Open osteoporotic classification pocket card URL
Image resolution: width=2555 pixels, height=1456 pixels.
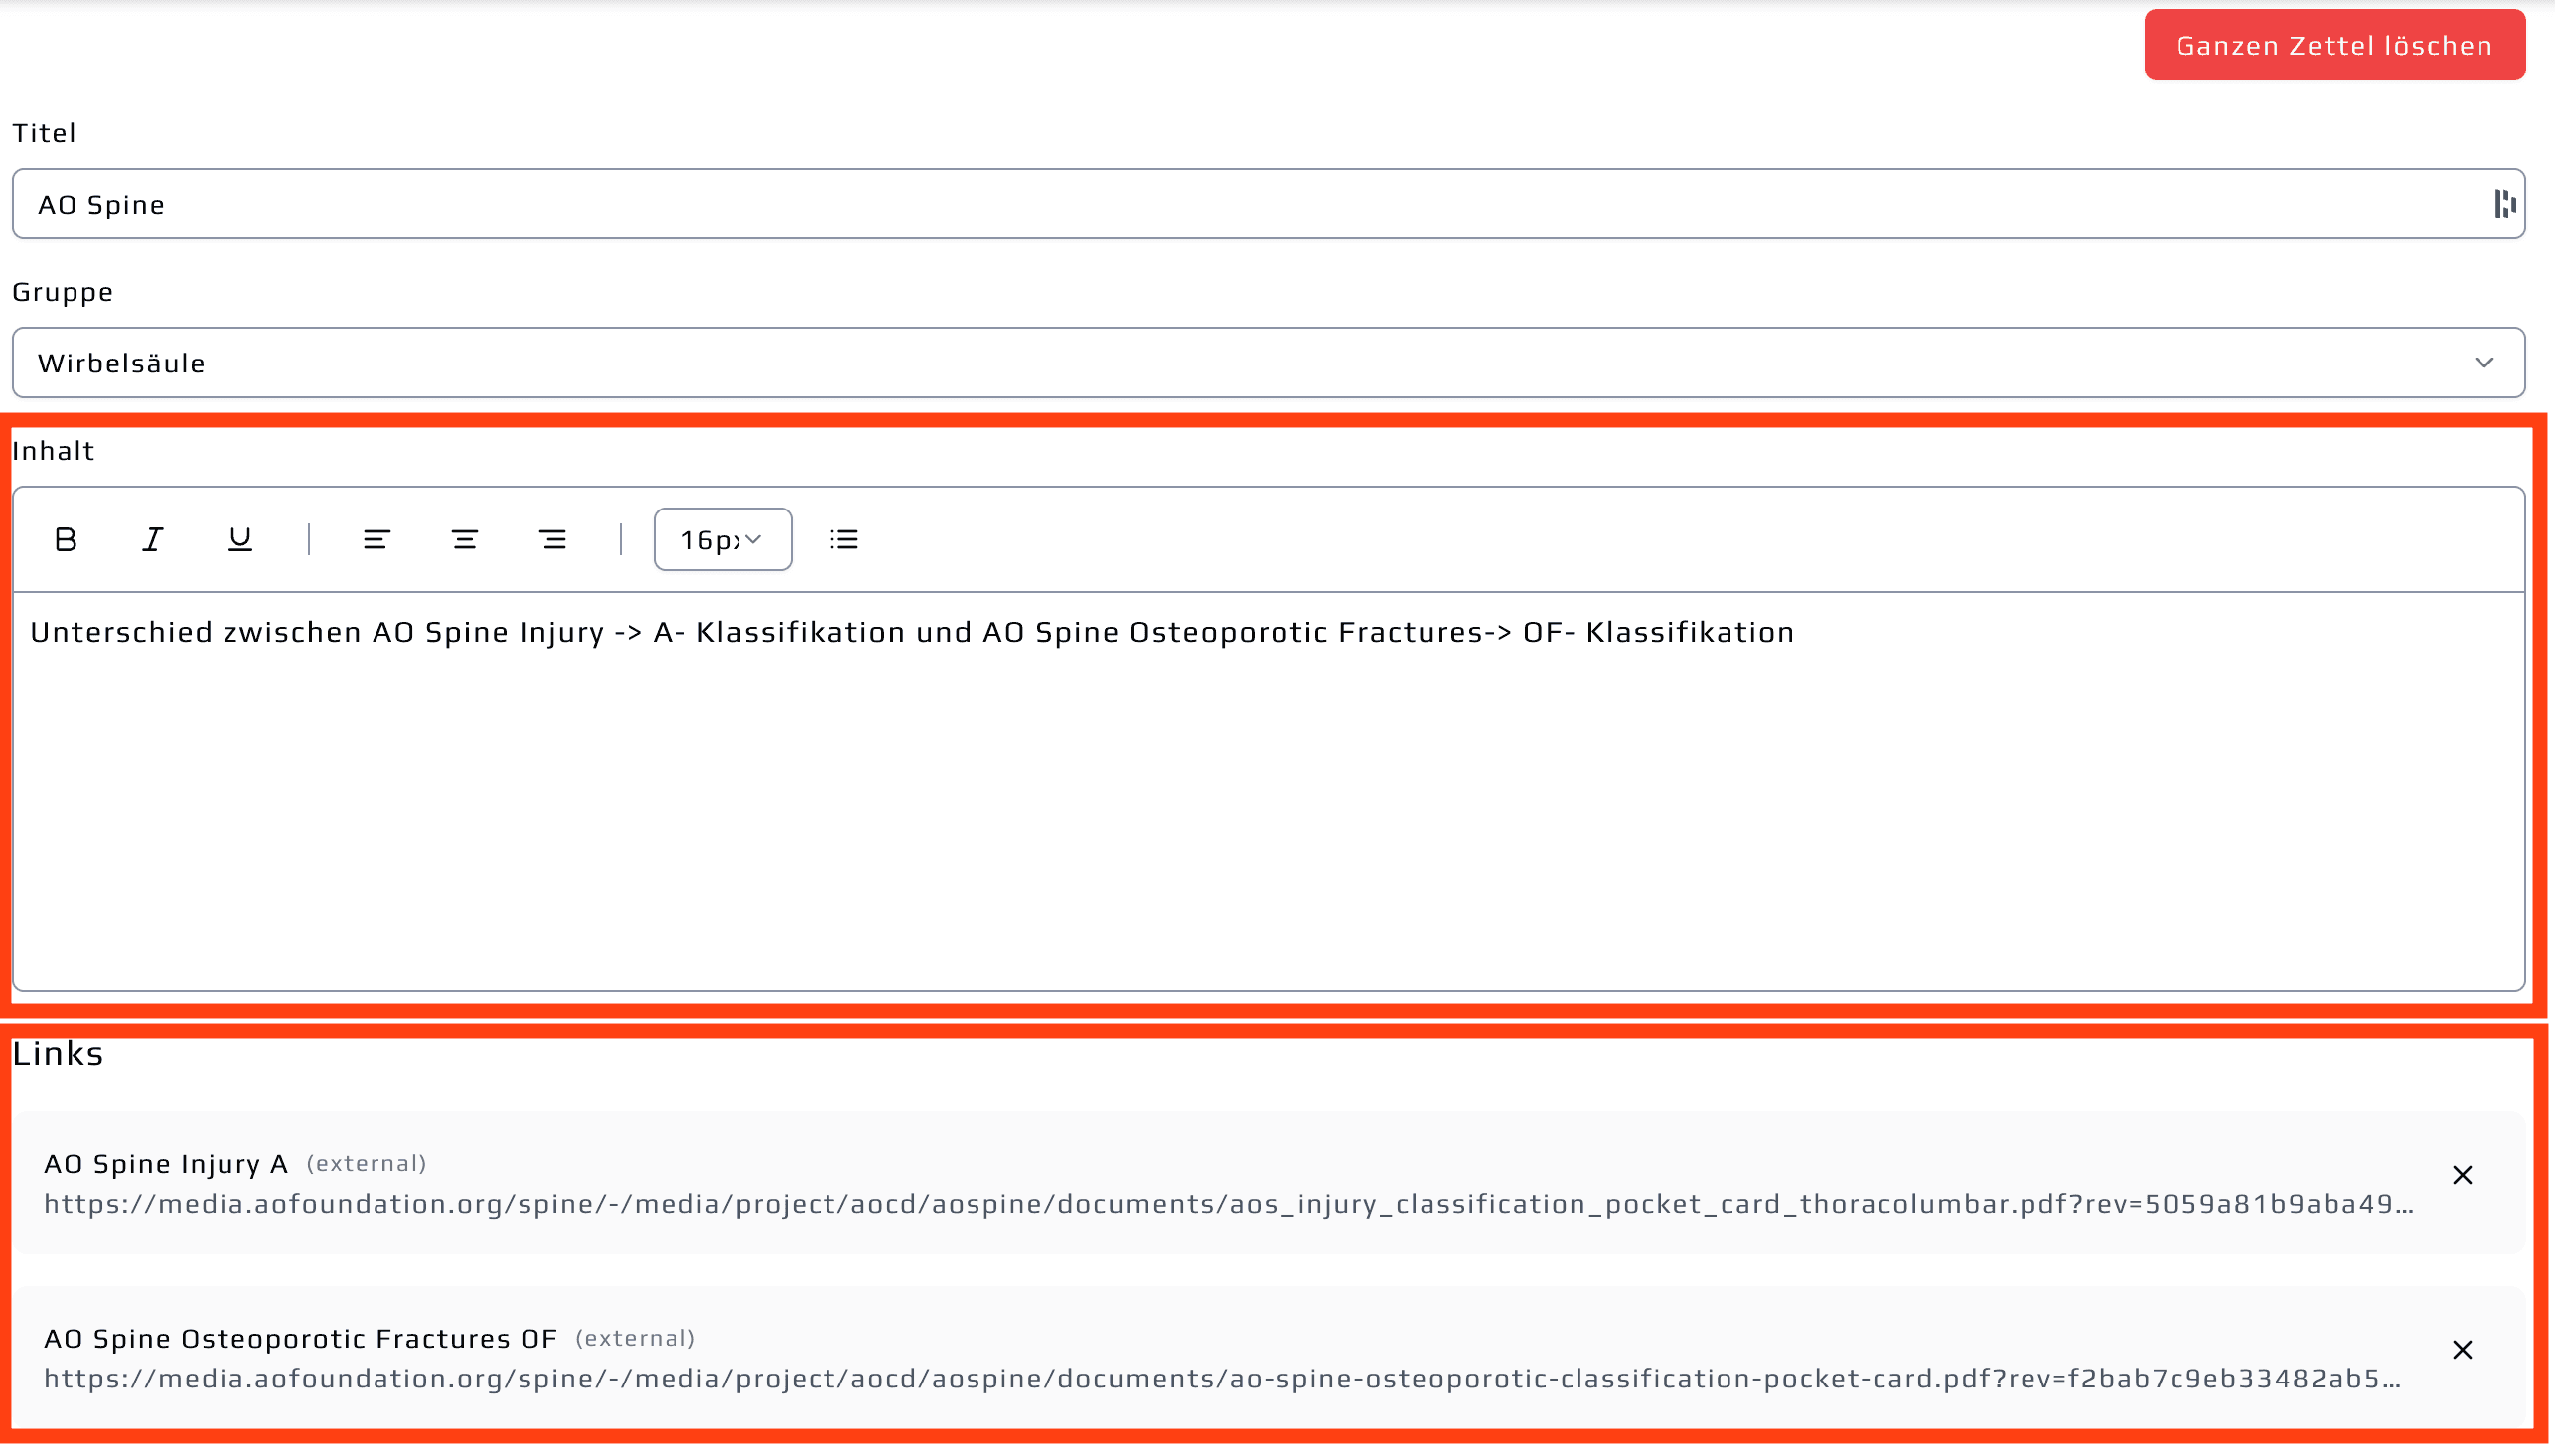(x=1222, y=1379)
